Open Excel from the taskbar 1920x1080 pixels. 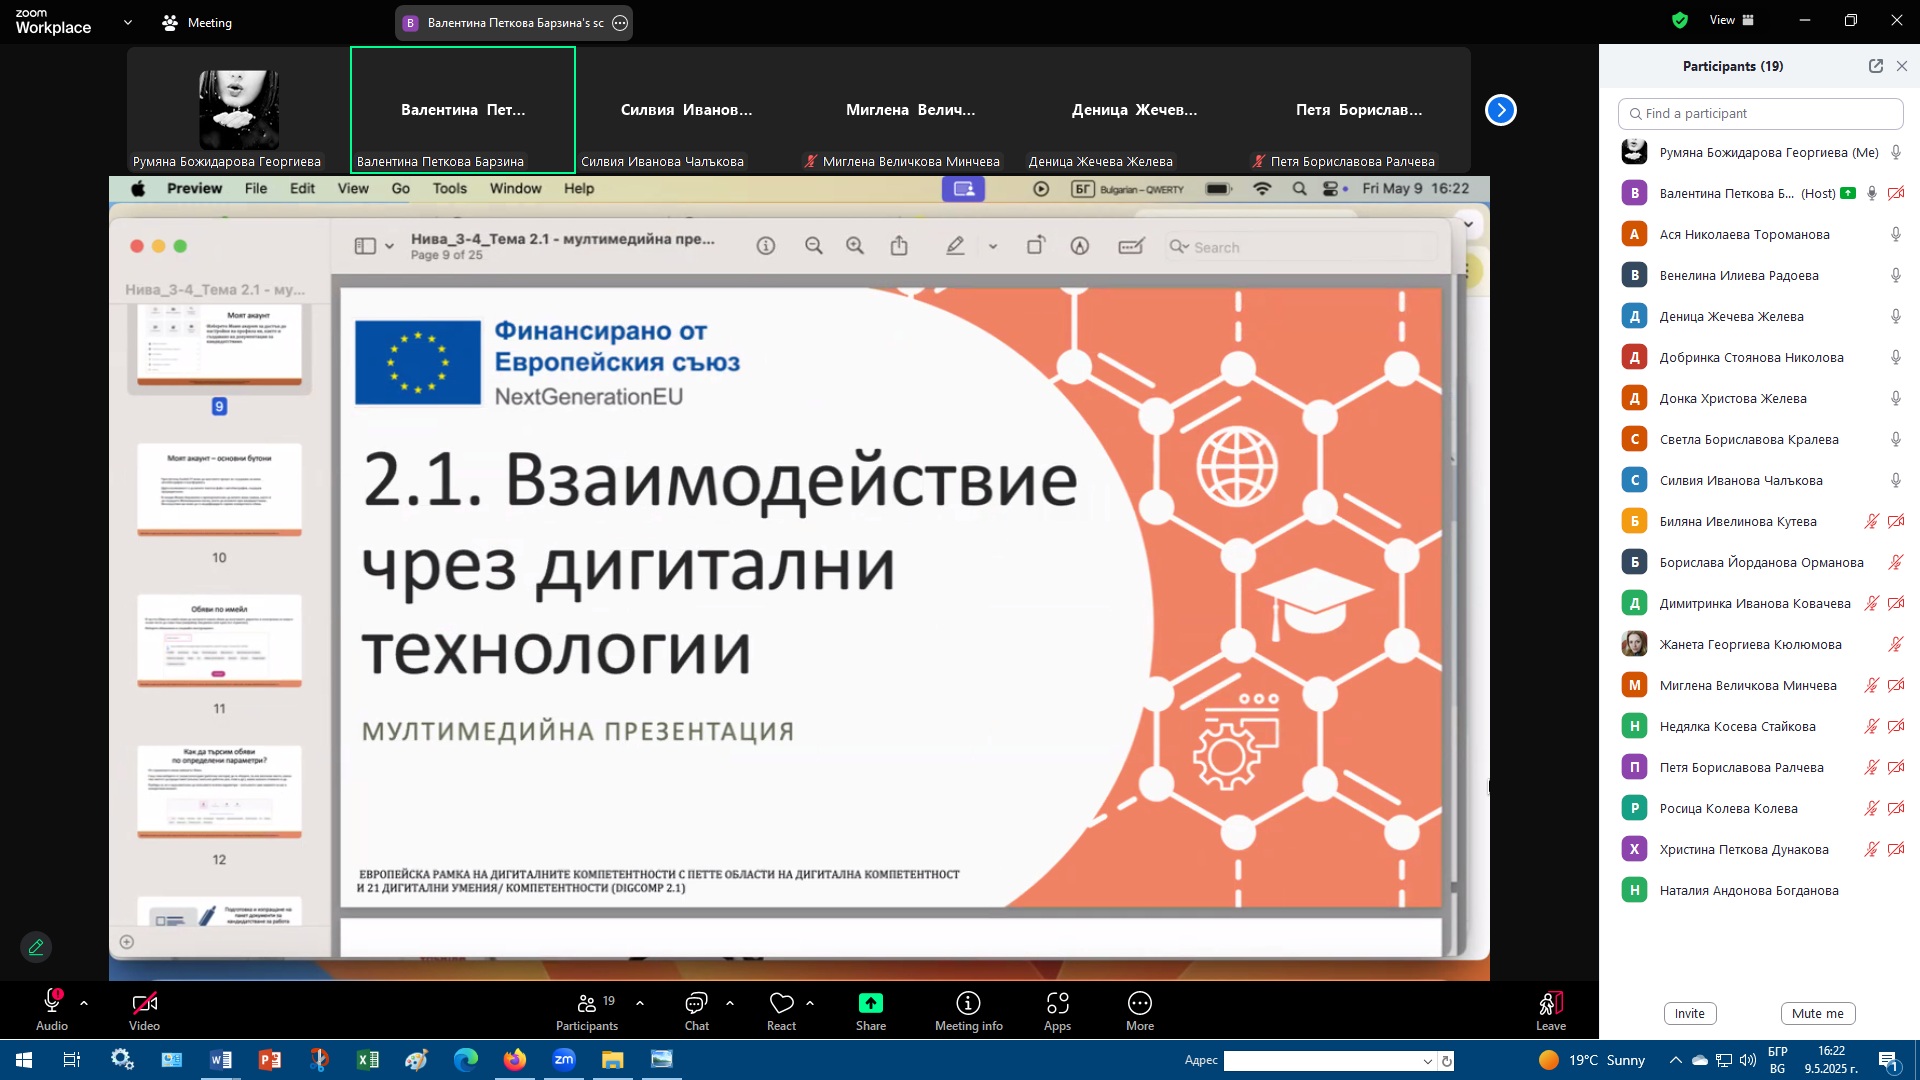tap(368, 1060)
